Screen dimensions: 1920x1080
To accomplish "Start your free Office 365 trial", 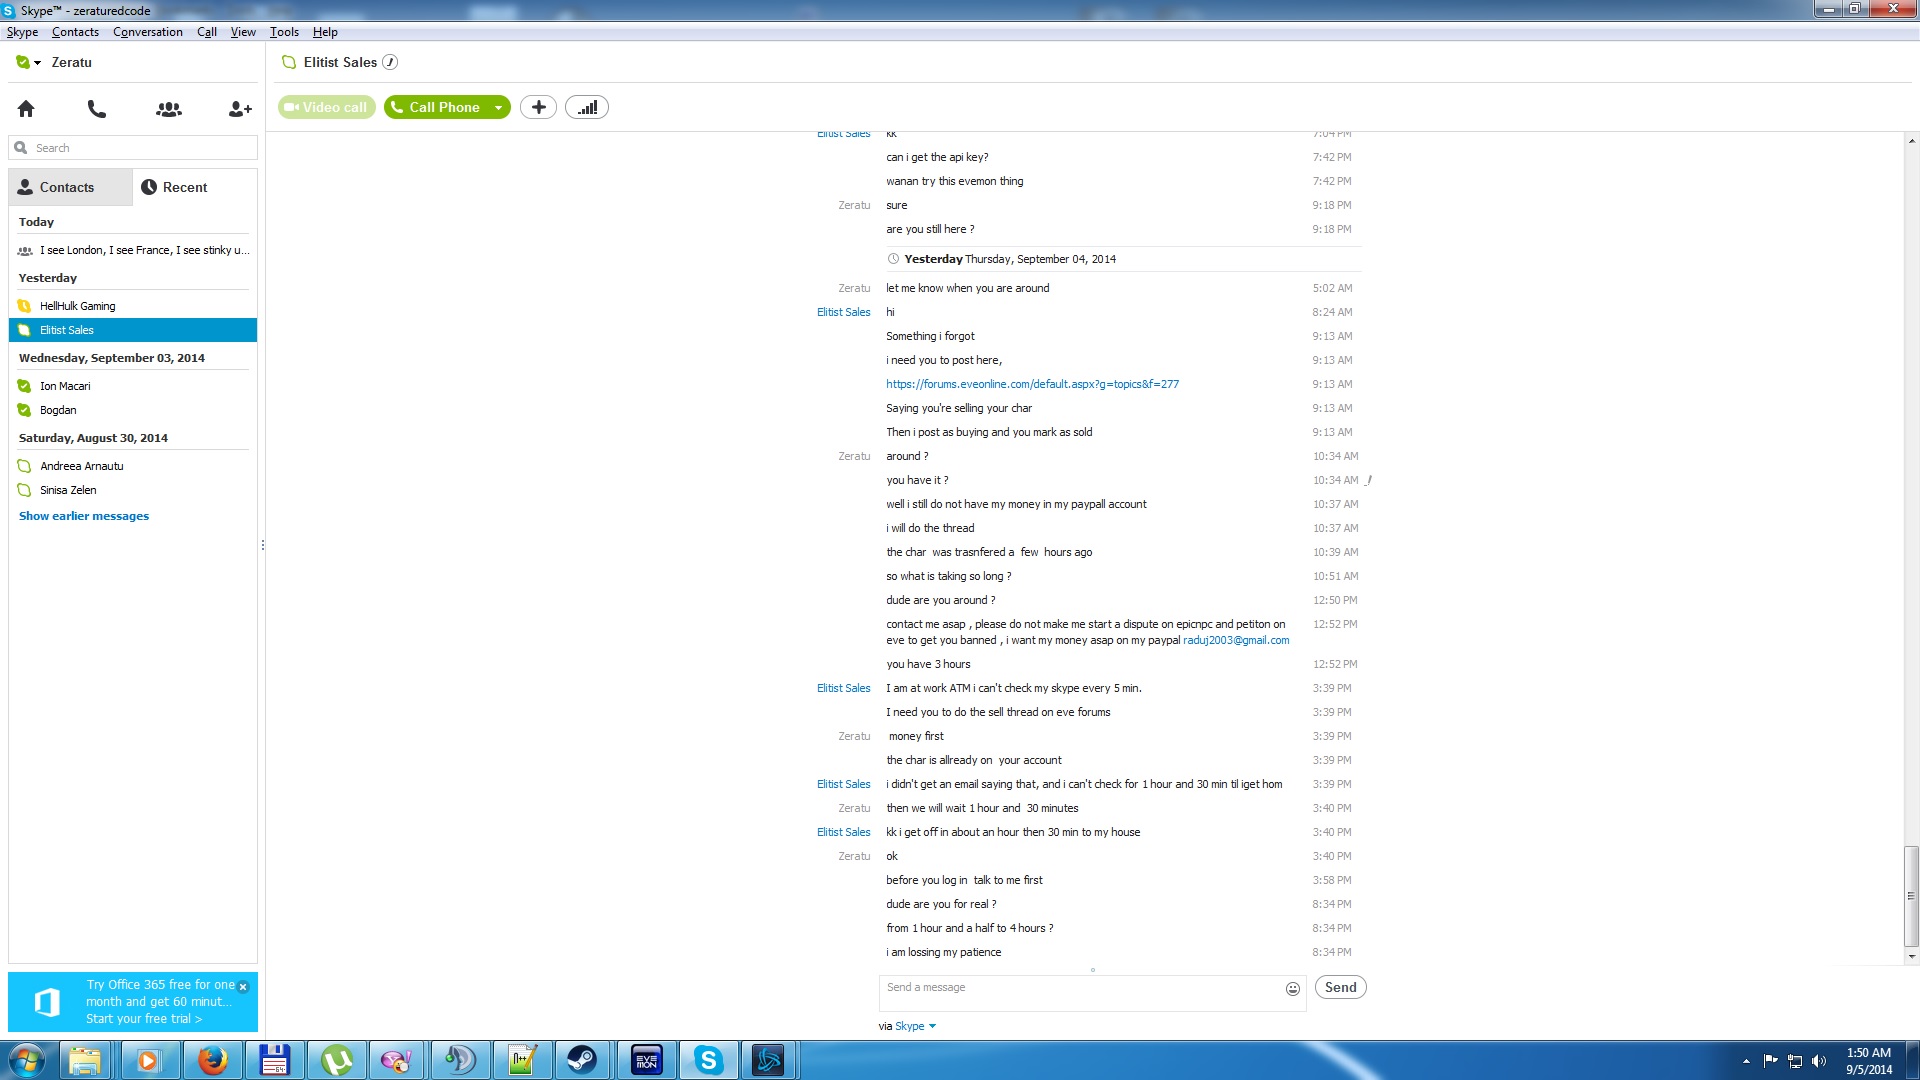I will tap(144, 1019).
